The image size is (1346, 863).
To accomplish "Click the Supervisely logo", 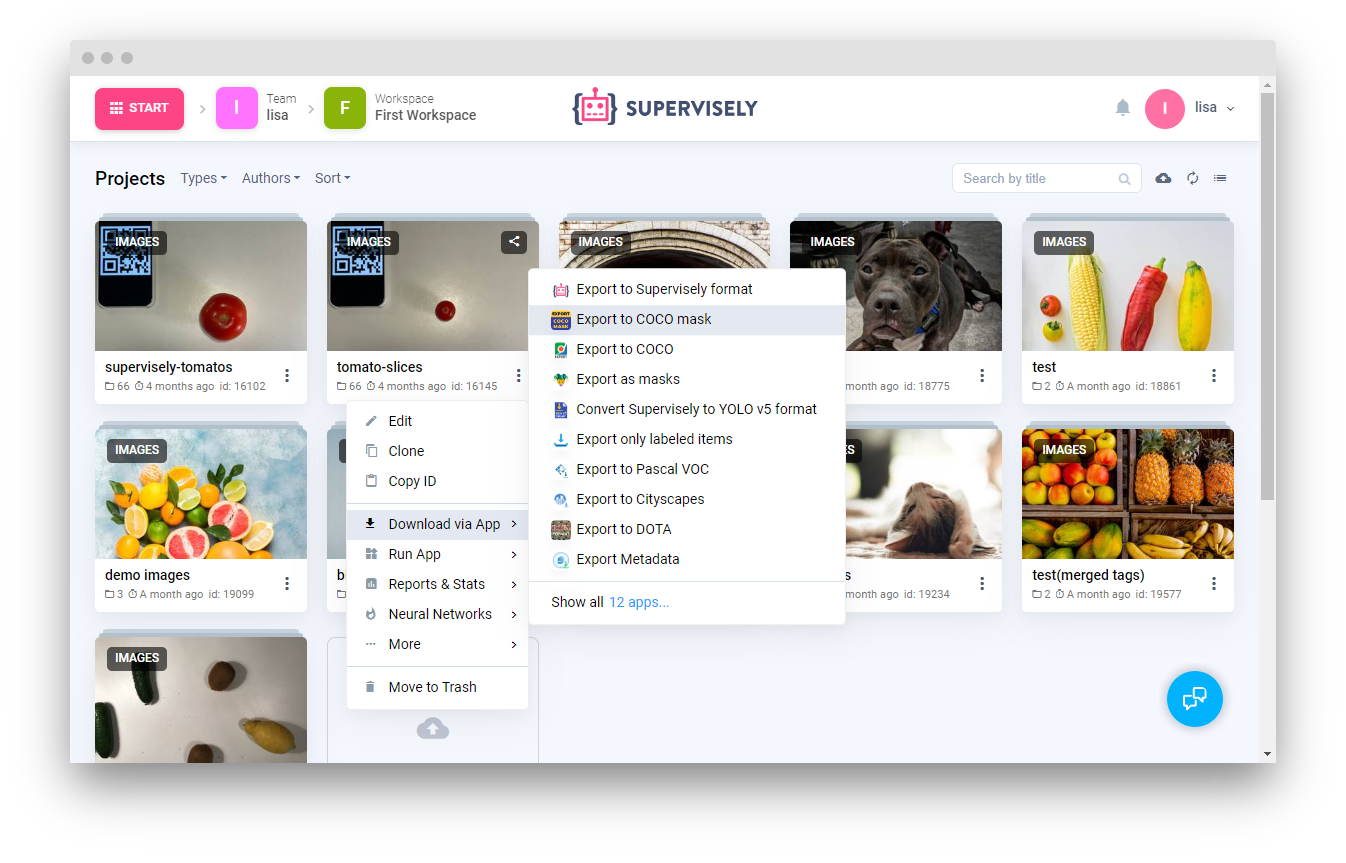I will [x=665, y=106].
